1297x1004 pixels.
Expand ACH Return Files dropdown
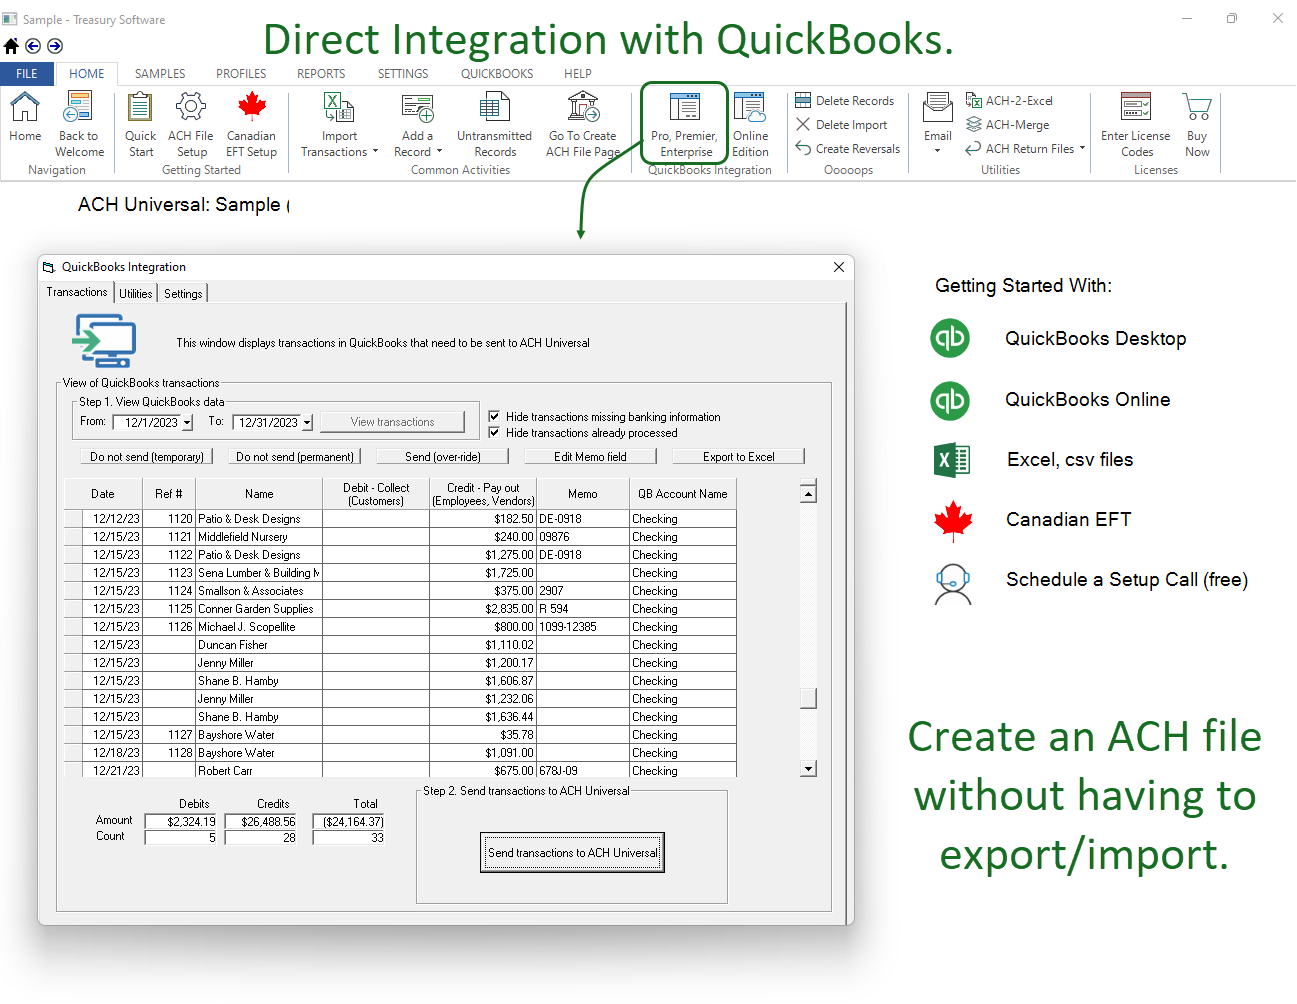[1082, 148]
